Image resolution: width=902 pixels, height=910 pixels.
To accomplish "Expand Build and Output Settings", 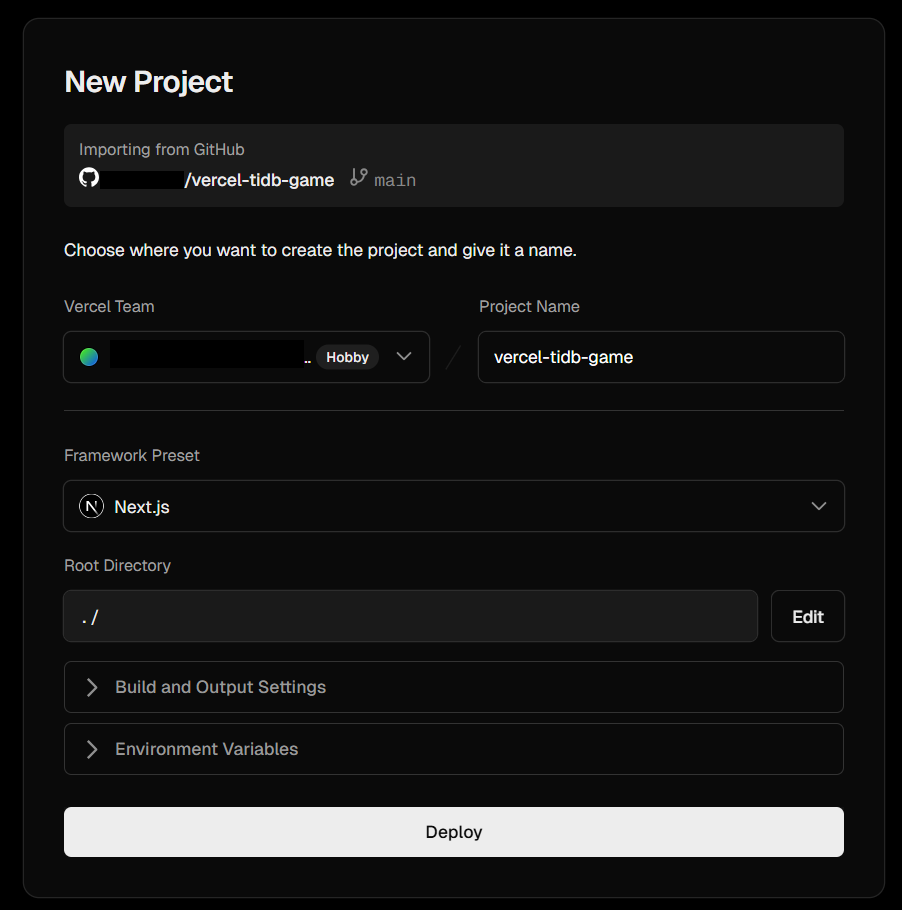I will tap(454, 687).
